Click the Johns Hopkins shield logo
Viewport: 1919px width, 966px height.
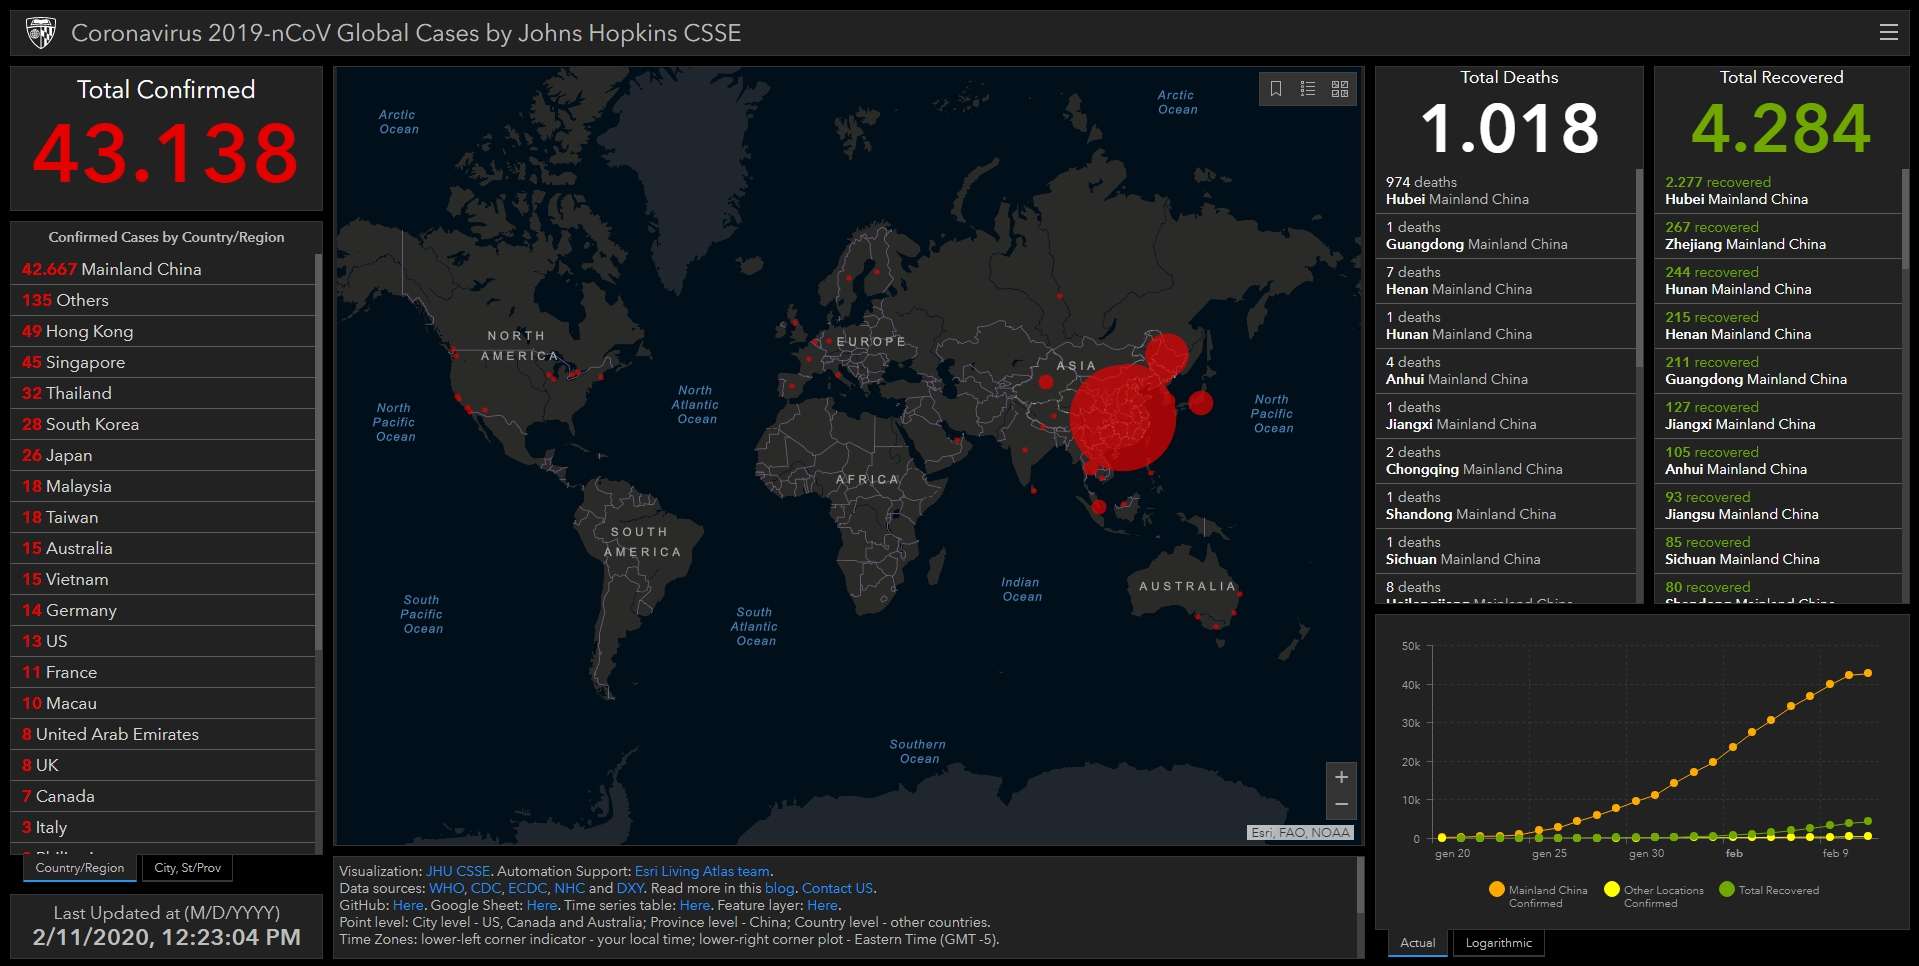40,32
